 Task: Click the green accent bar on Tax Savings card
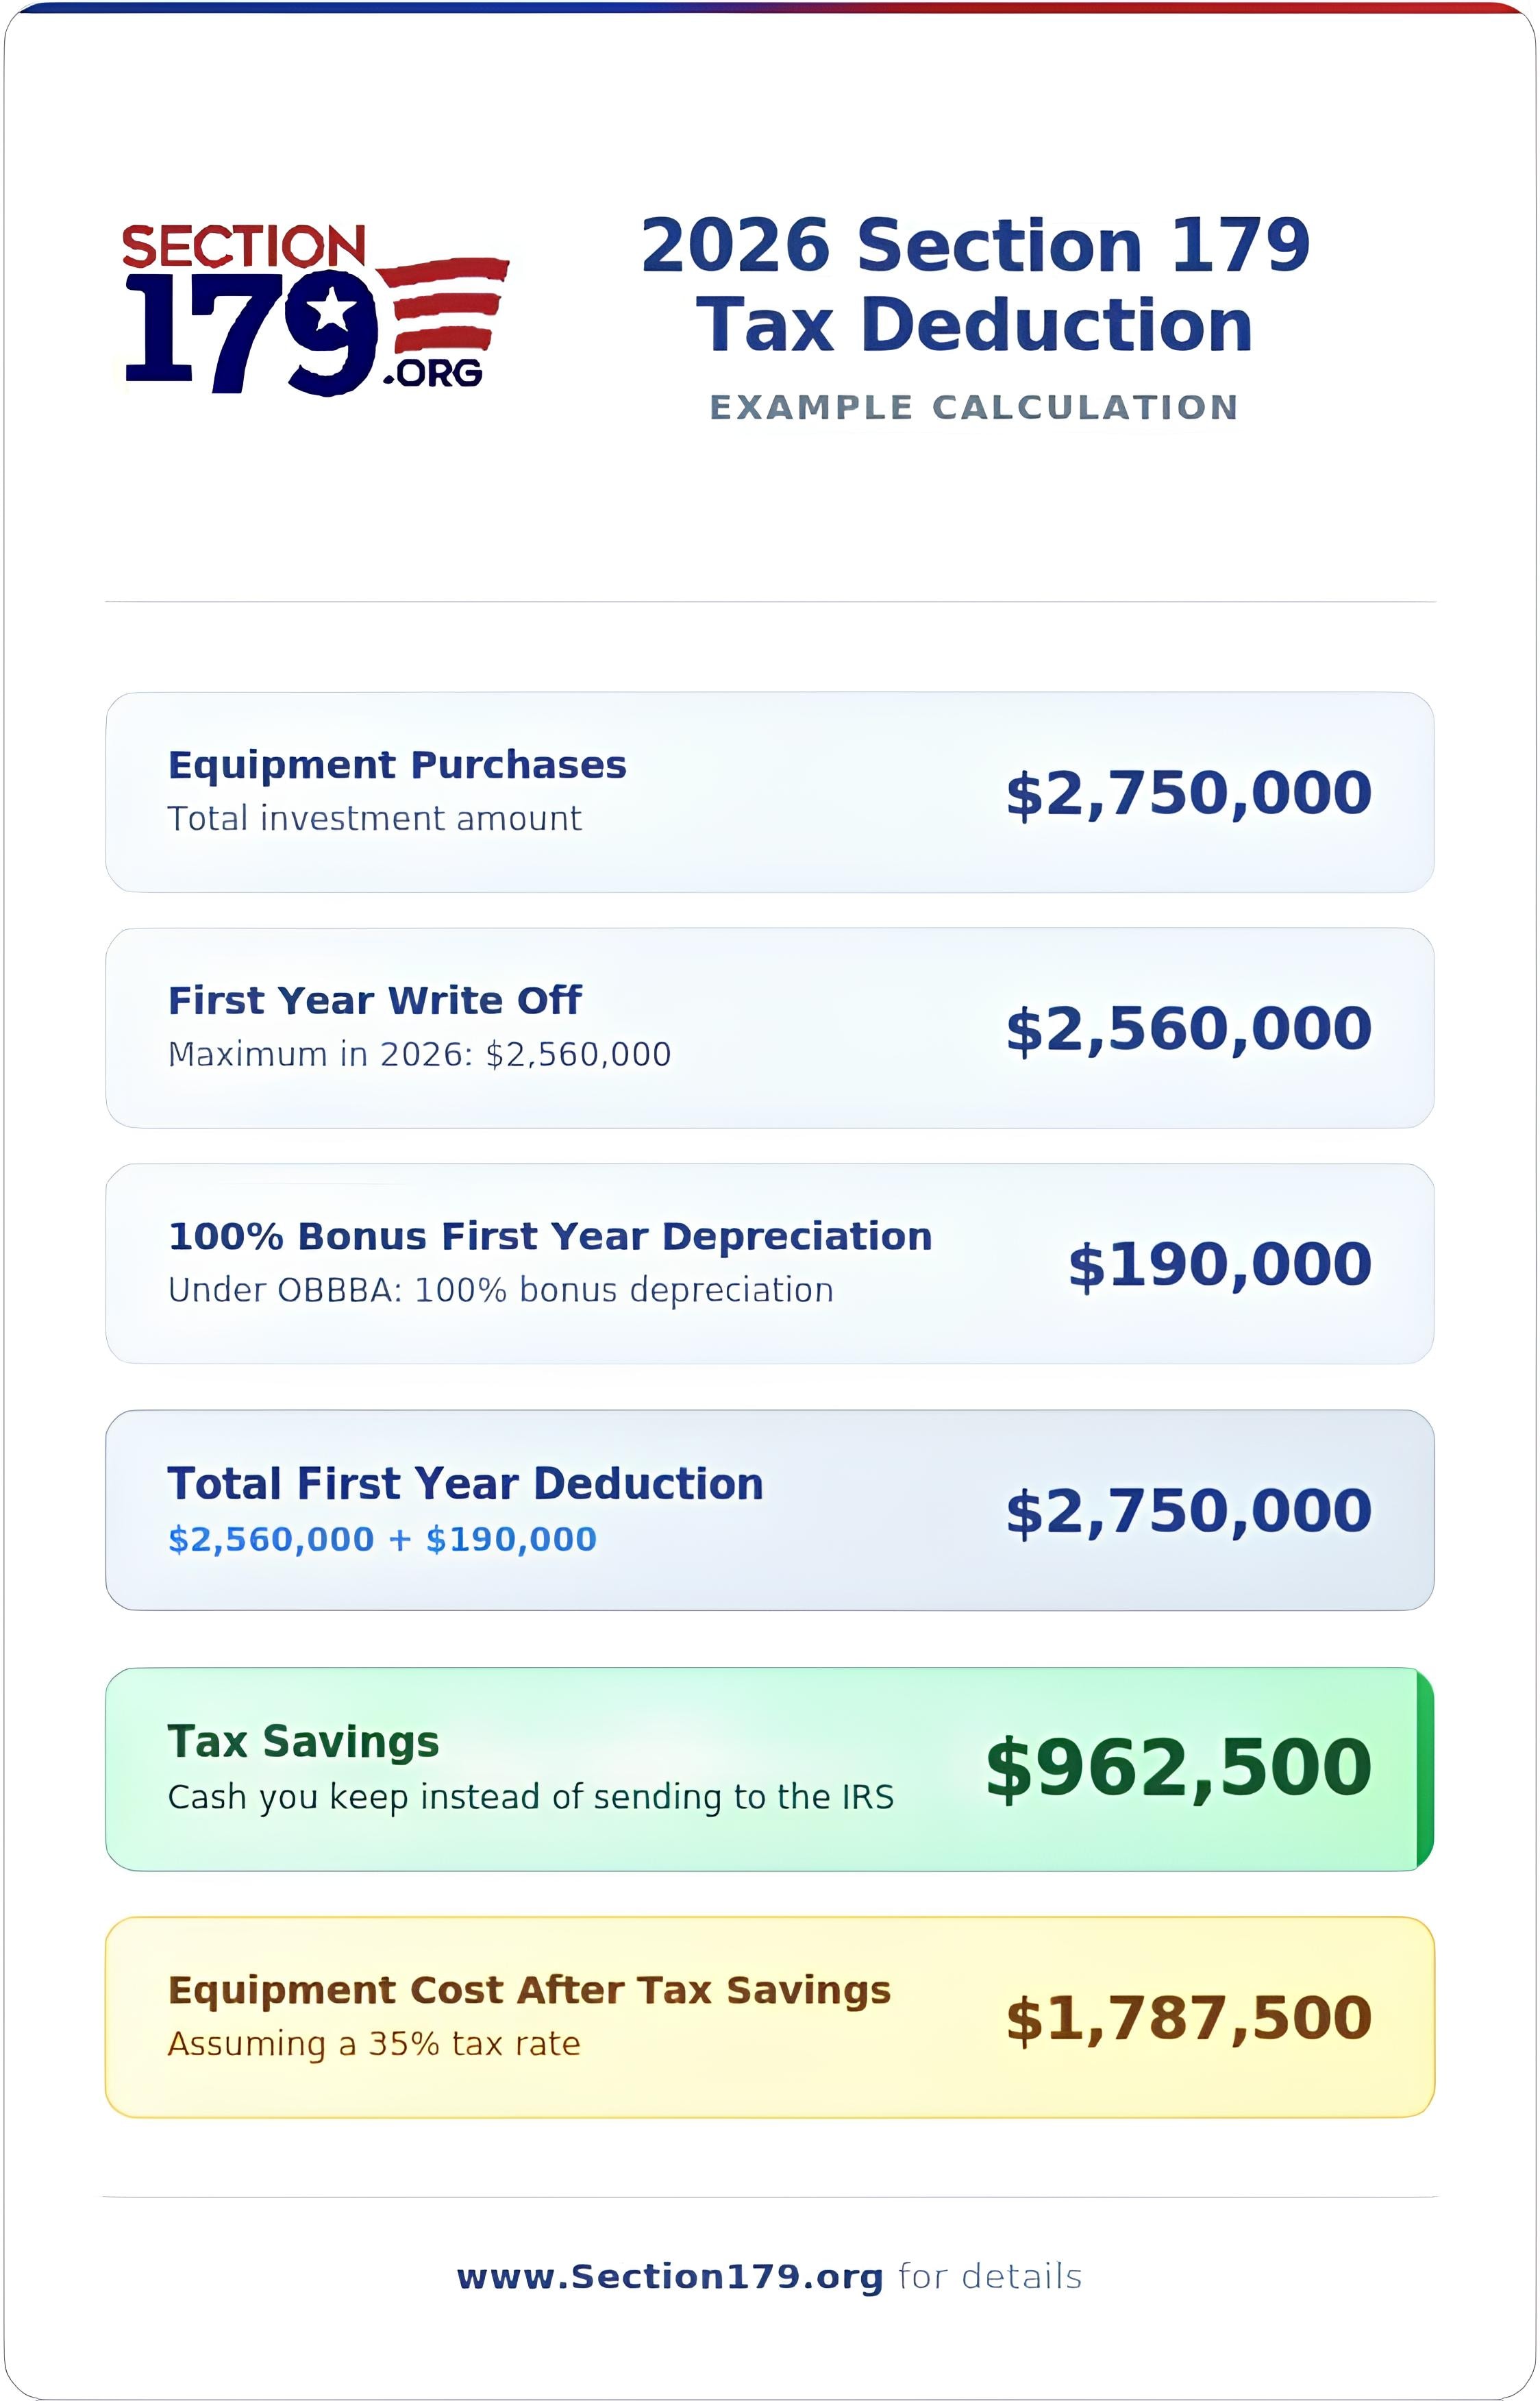pyautogui.click(x=1425, y=1769)
